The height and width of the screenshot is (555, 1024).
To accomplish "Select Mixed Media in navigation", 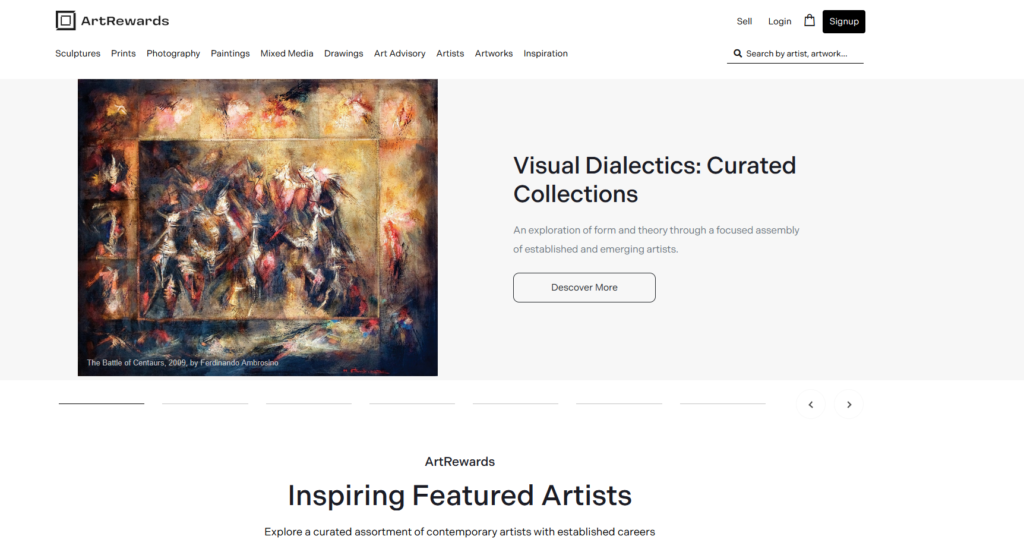I will coord(287,54).
